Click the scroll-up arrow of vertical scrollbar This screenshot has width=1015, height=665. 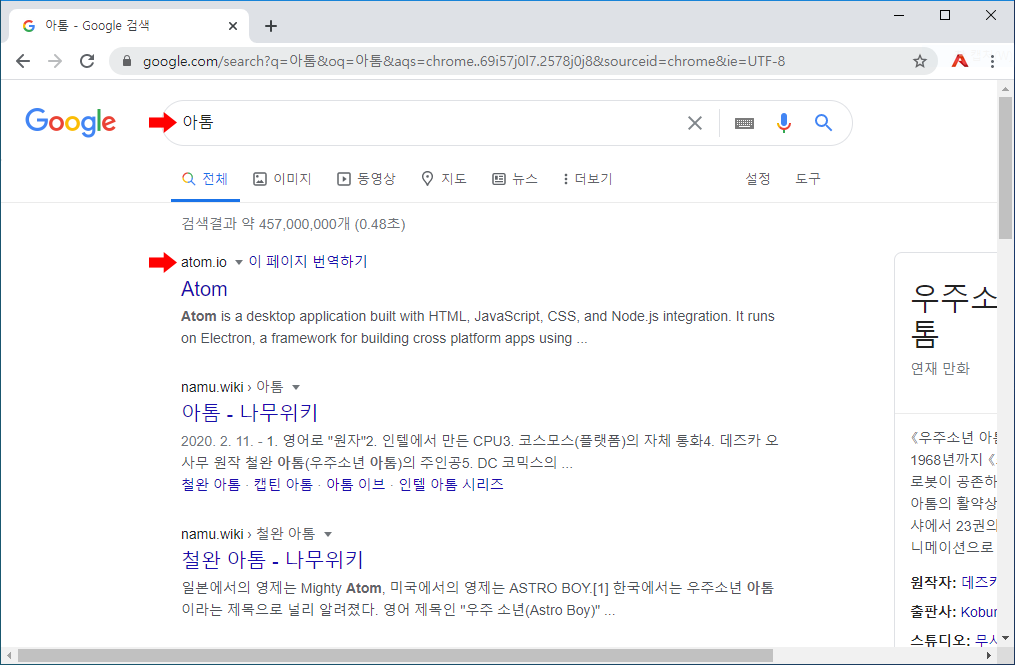point(1005,89)
